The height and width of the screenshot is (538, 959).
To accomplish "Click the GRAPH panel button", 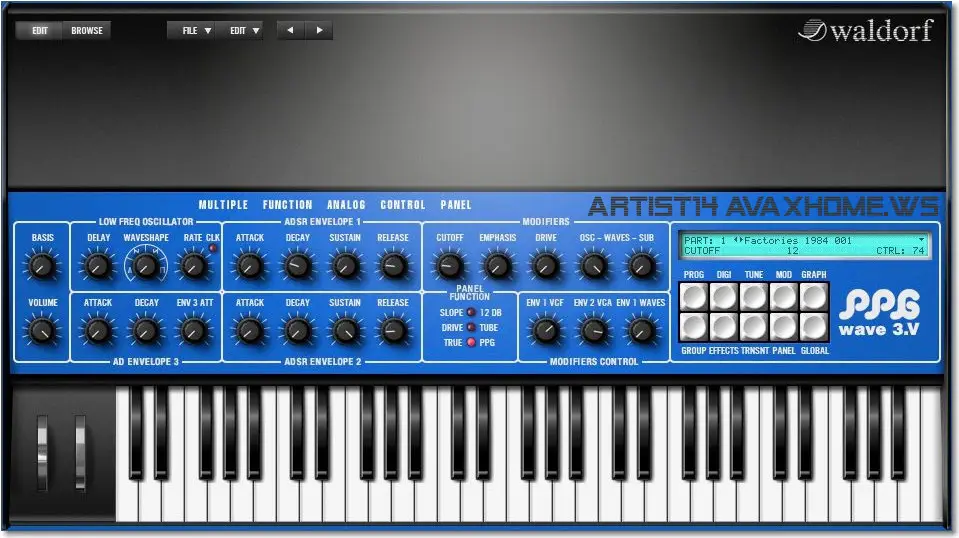I will pyautogui.click(x=814, y=297).
